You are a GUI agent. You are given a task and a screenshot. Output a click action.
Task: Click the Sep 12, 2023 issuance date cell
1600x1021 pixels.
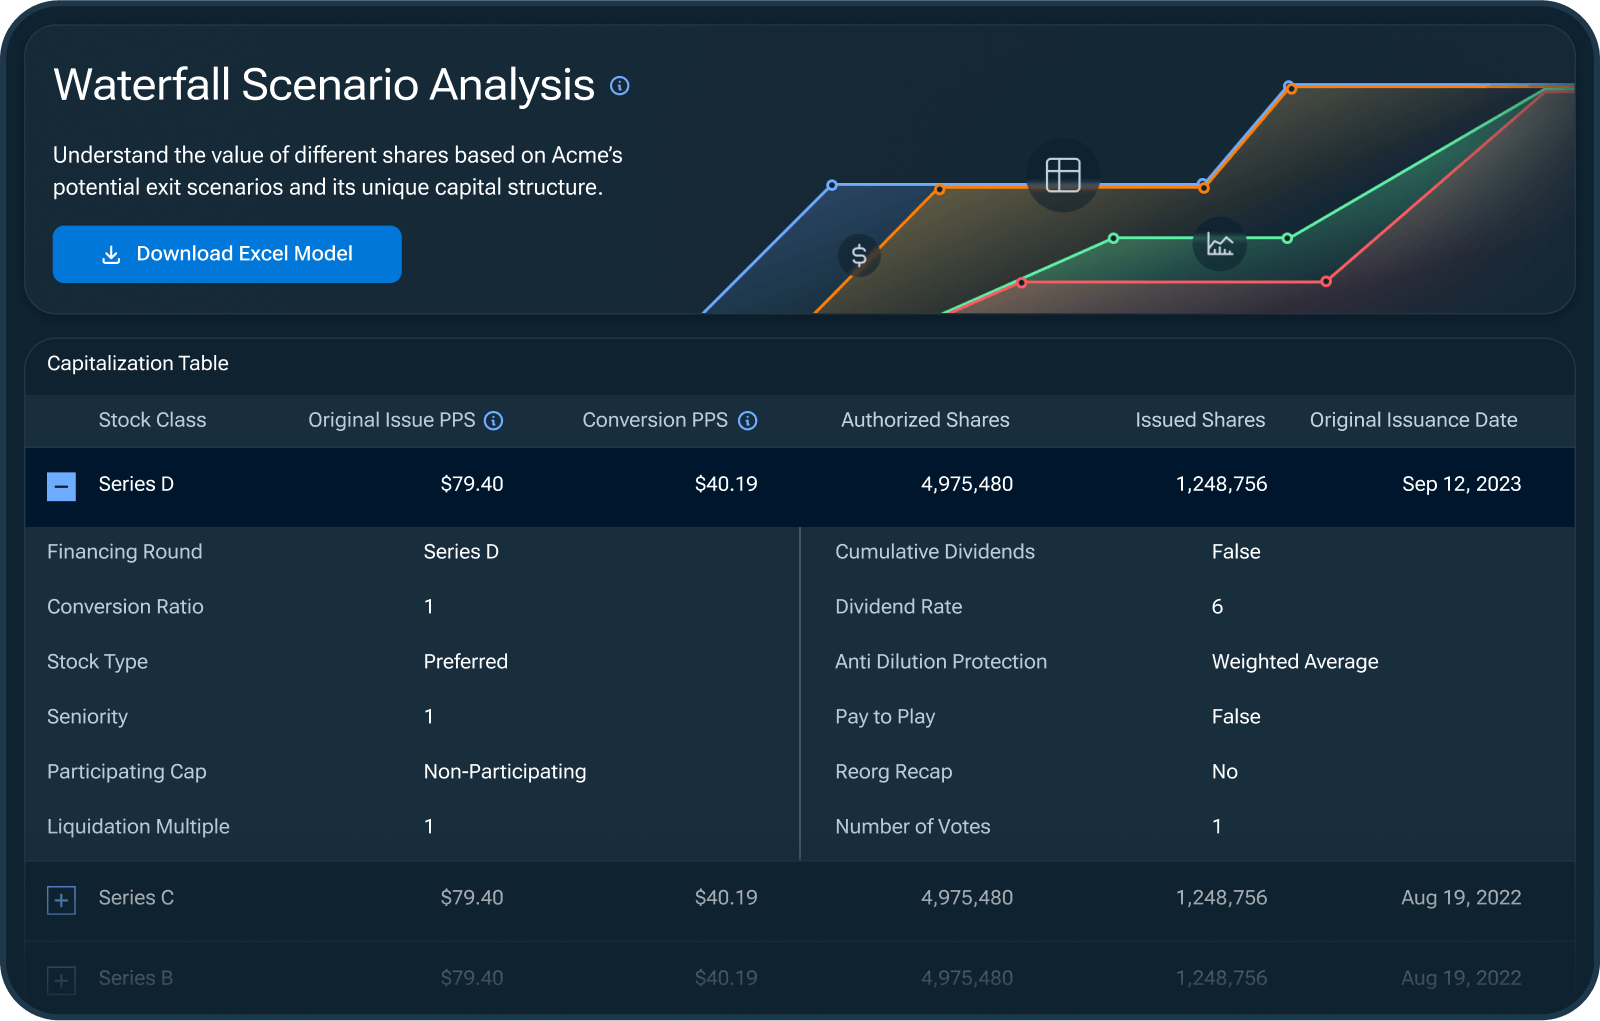1461,484
